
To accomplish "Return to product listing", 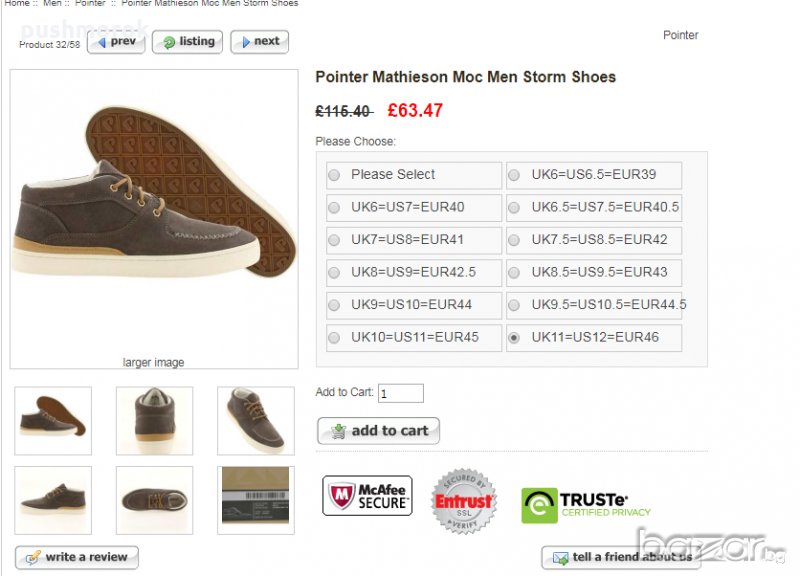I will tap(187, 42).
